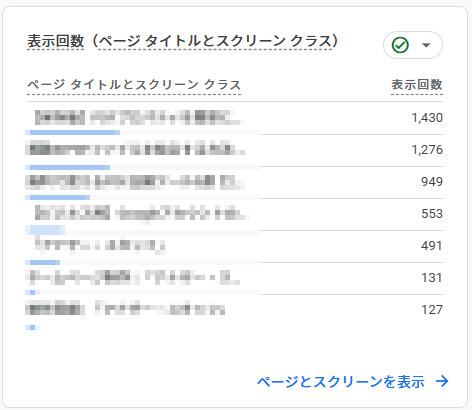
Task: Select the blurred page title with 949 views
Action: pos(135,182)
